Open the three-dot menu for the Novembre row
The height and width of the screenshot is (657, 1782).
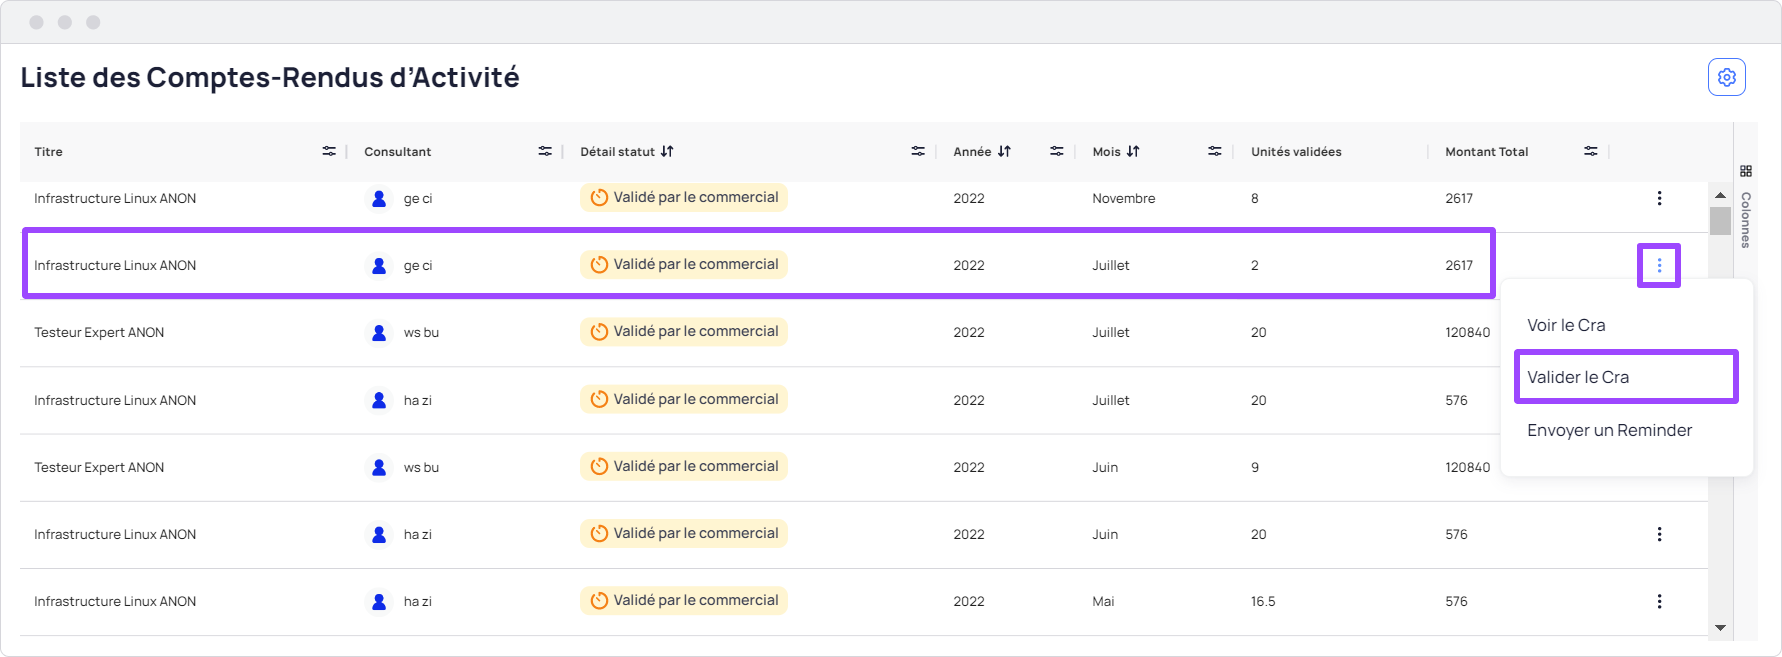[1659, 198]
